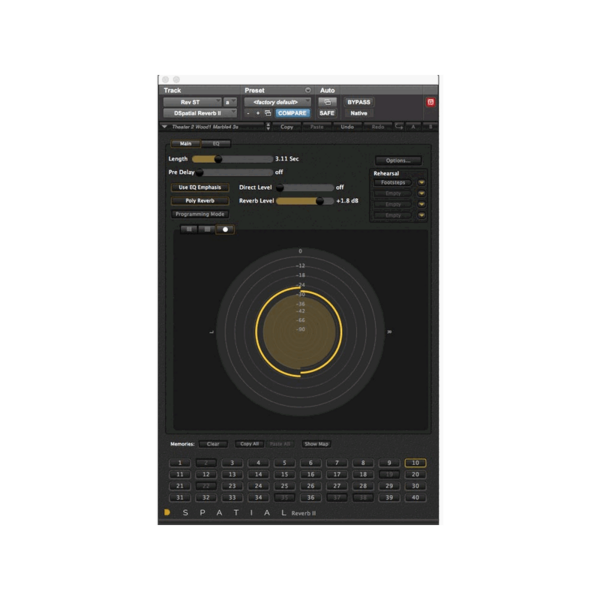Viewport: 600px width, 600px height.
Task: Select the Footsteps rehearsal sound
Action: 393,183
